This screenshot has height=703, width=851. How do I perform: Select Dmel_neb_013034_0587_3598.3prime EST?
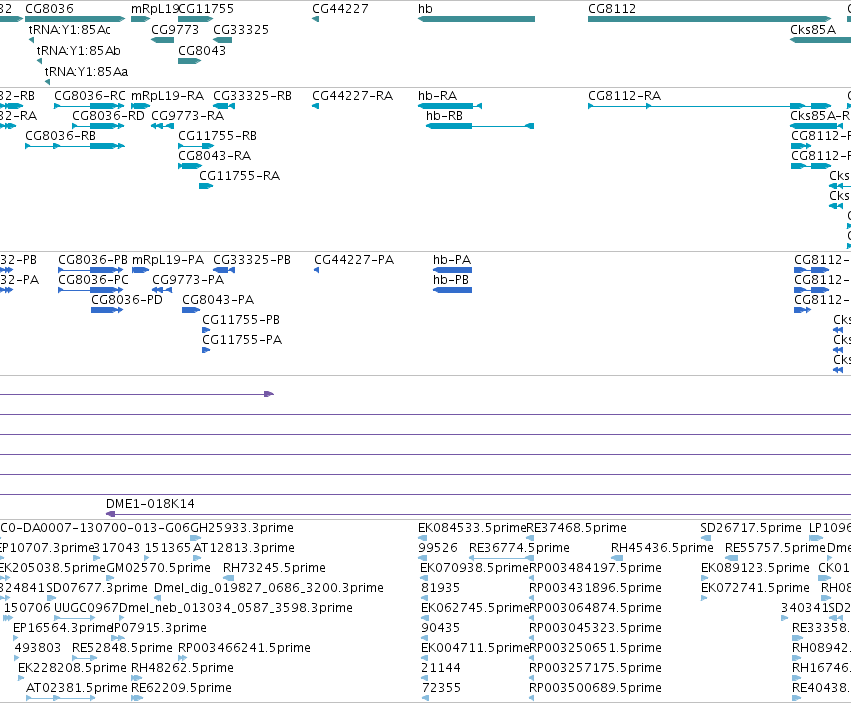tap(122, 618)
